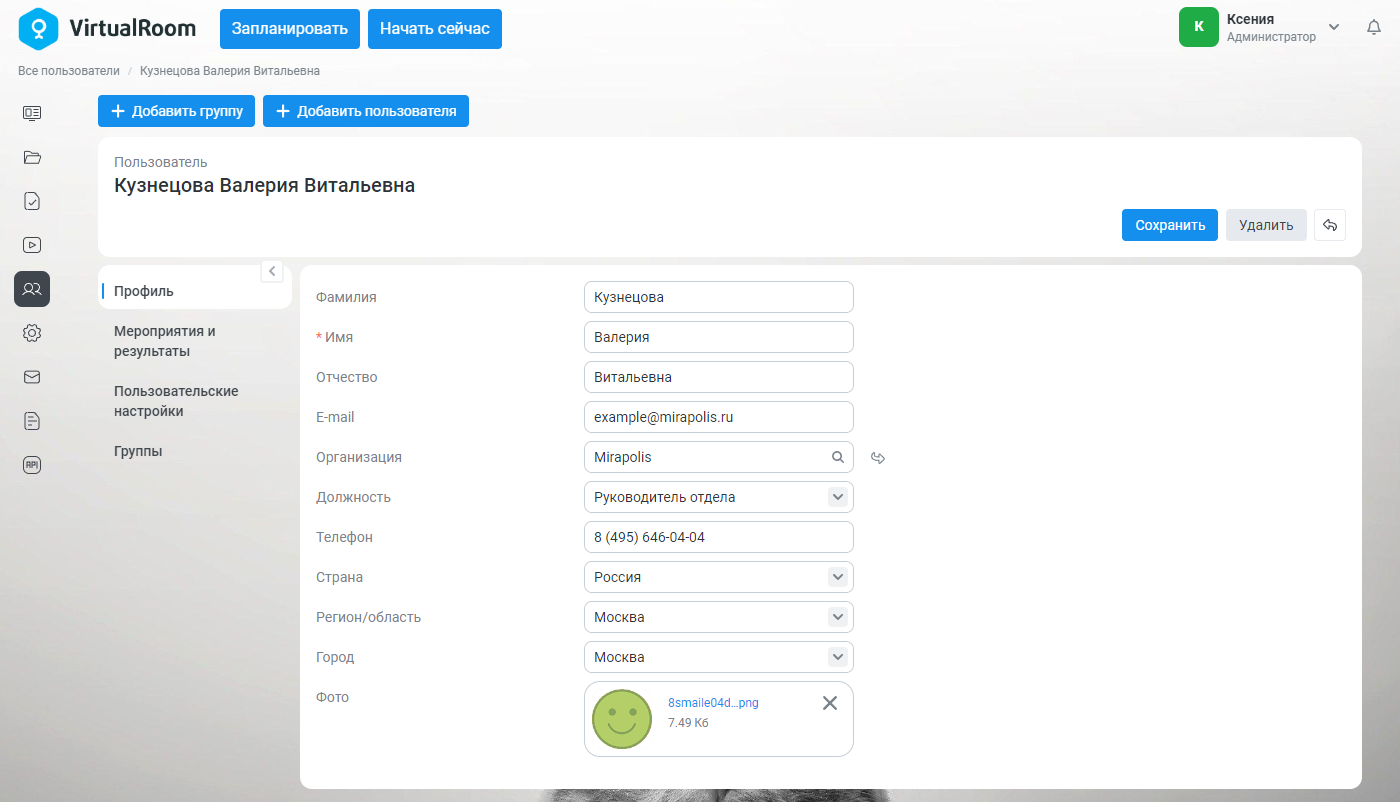Open Пользовательские настройки tab

click(x=176, y=401)
